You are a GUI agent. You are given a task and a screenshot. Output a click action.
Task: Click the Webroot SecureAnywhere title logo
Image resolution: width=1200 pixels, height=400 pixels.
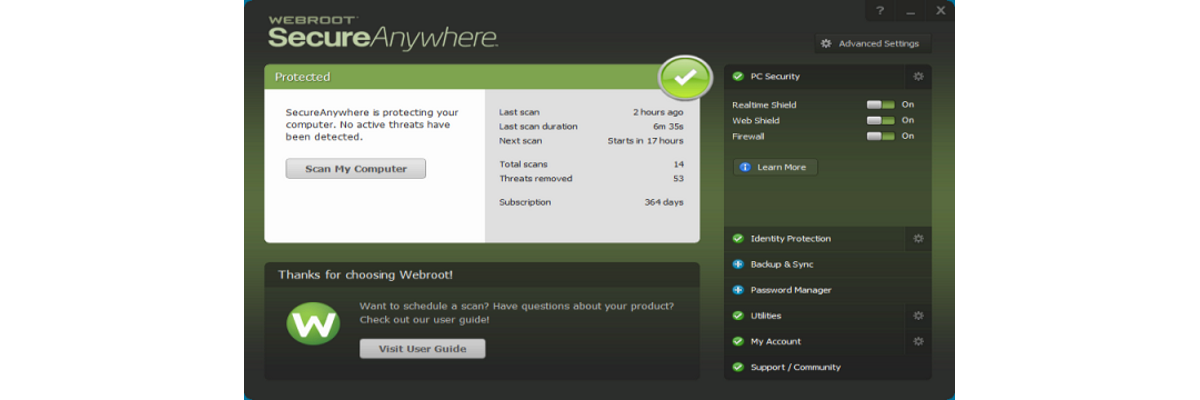click(x=382, y=33)
